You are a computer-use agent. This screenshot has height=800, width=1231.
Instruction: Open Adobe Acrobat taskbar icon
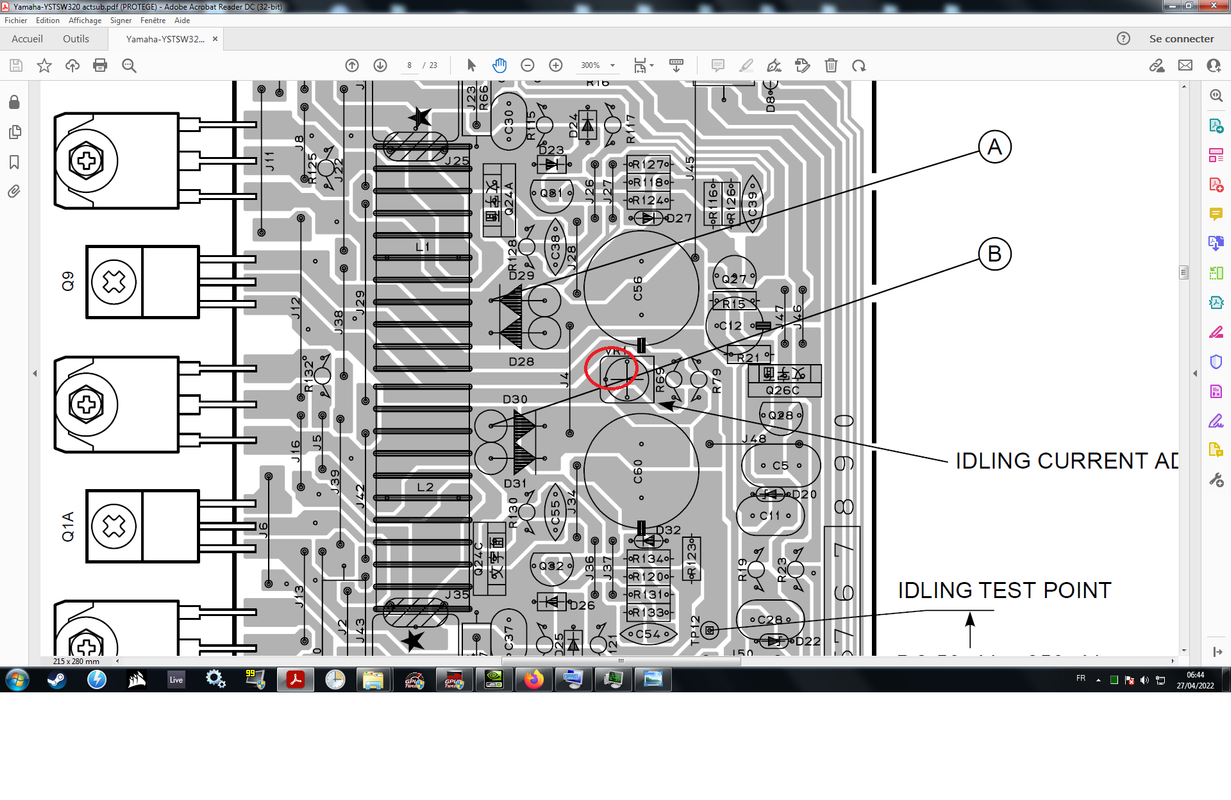(x=295, y=679)
